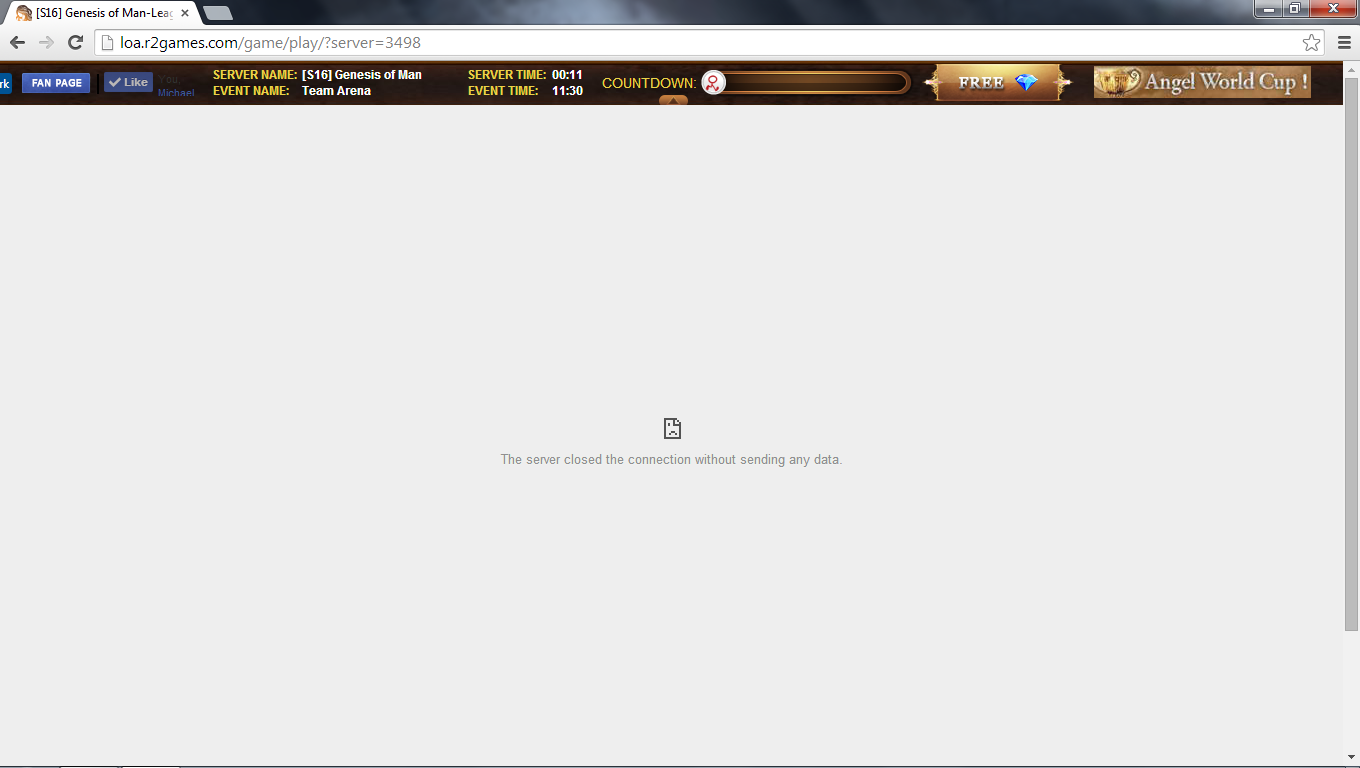The image size is (1360, 768).
Task: Open the FAN PAGE button
Action: (56, 83)
